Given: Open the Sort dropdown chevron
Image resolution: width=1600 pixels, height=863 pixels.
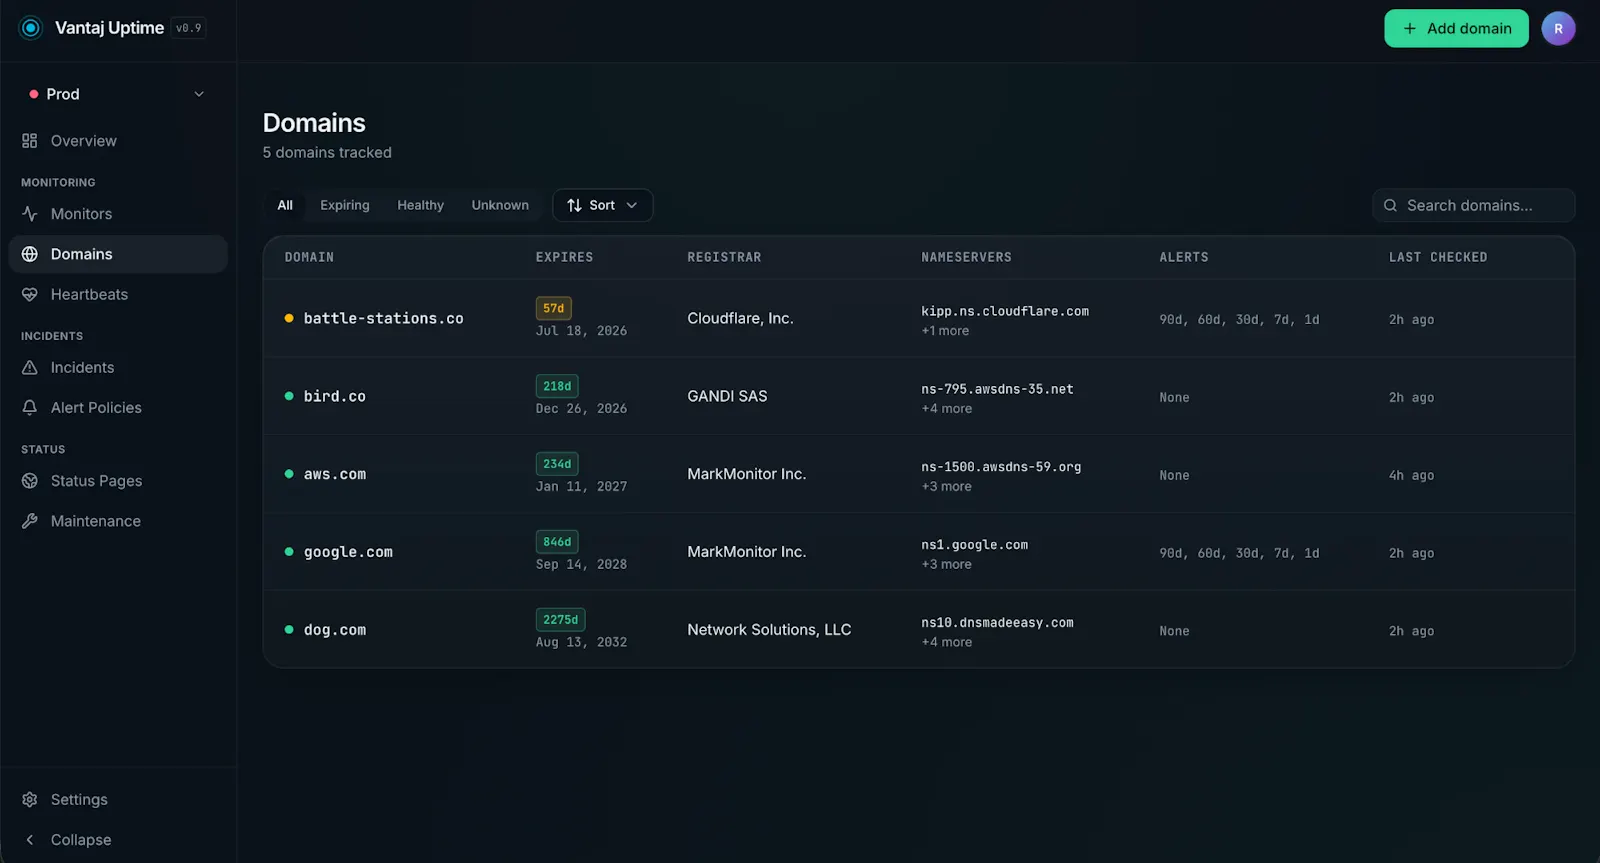Looking at the screenshot, I should (632, 205).
